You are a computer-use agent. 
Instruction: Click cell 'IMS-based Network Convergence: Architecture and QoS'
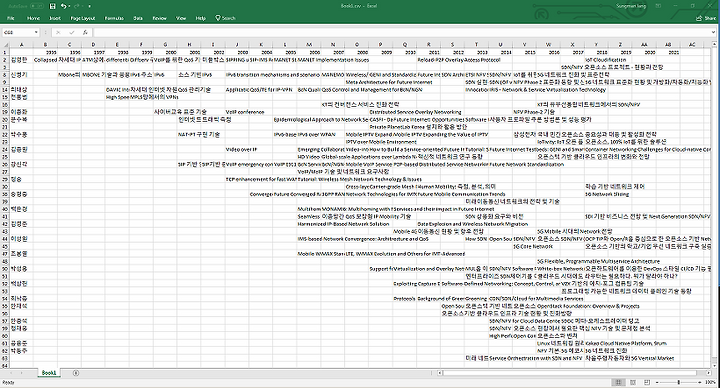[x=363, y=239]
